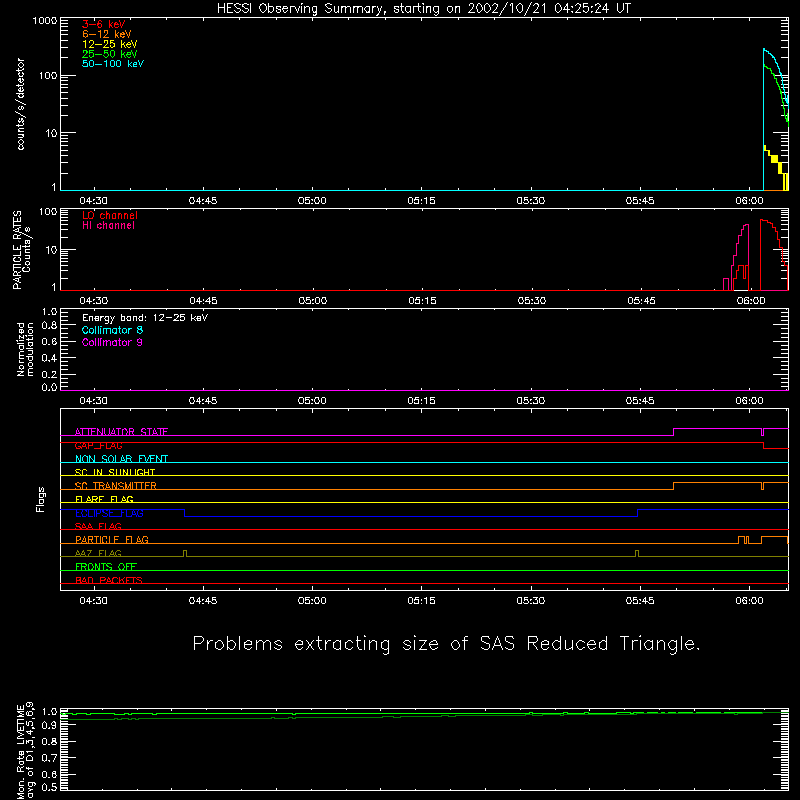Click the SC_TRANSMITTER flag label
800x800 pixels.
(x=116, y=486)
